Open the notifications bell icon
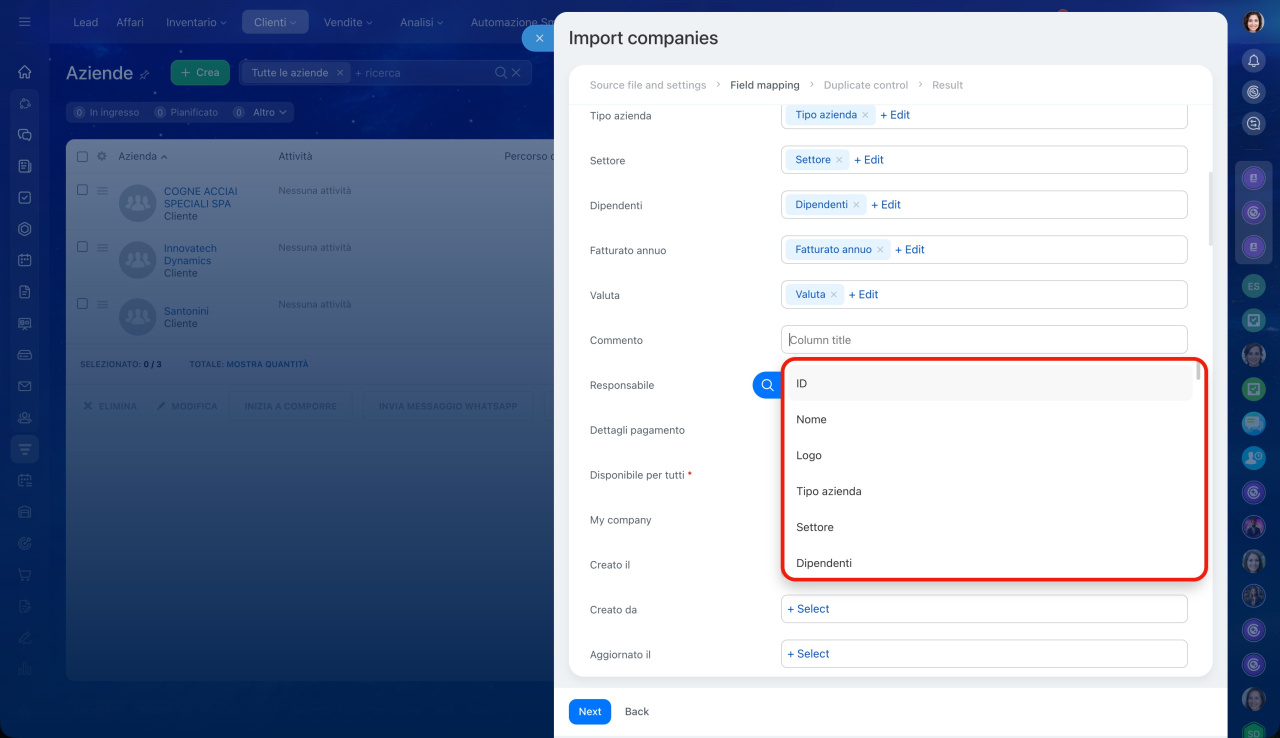The width and height of the screenshot is (1280, 738). (x=1253, y=61)
